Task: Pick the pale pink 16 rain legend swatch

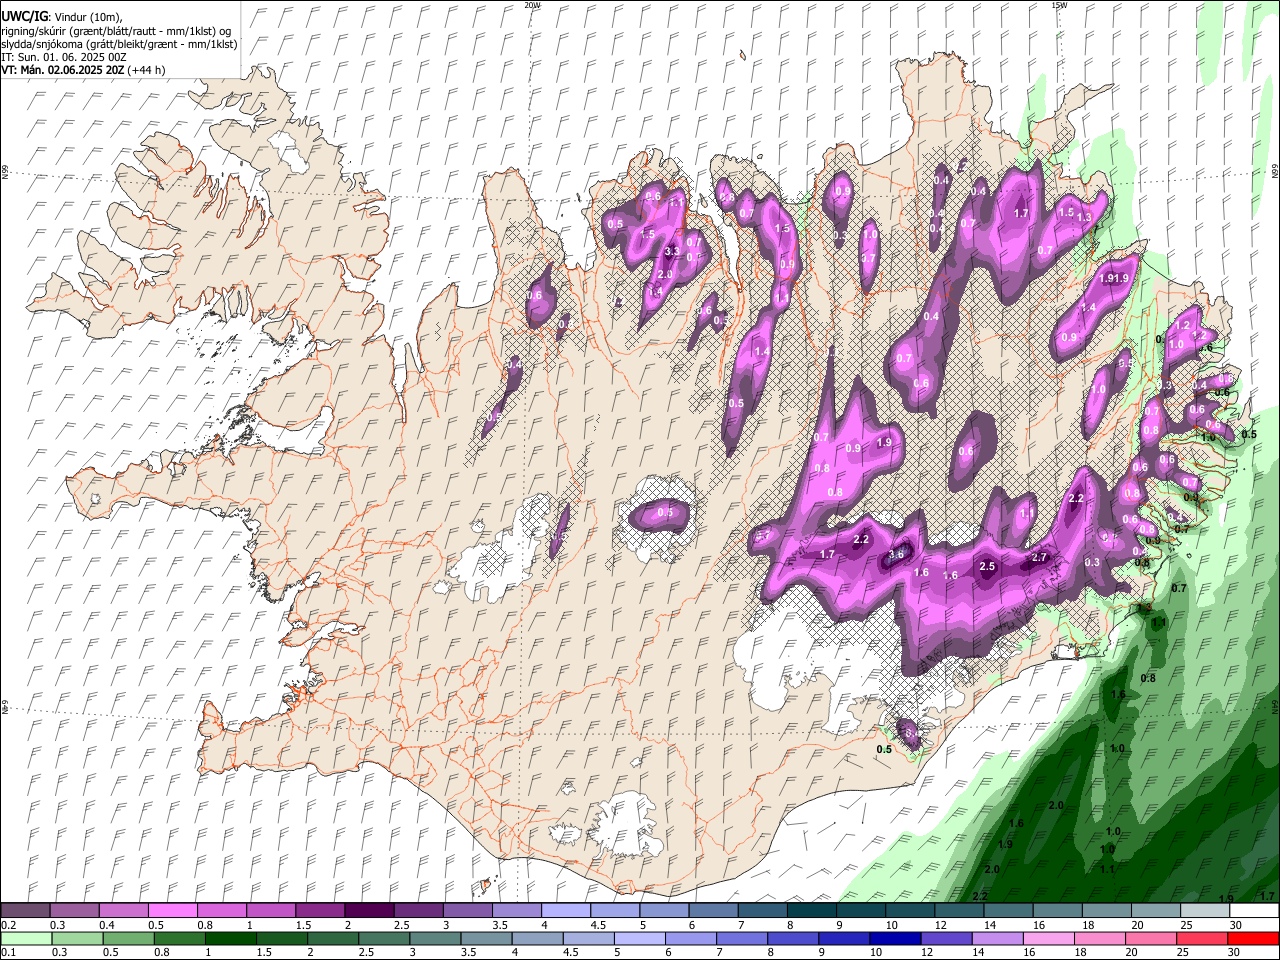Action: click(x=1049, y=938)
